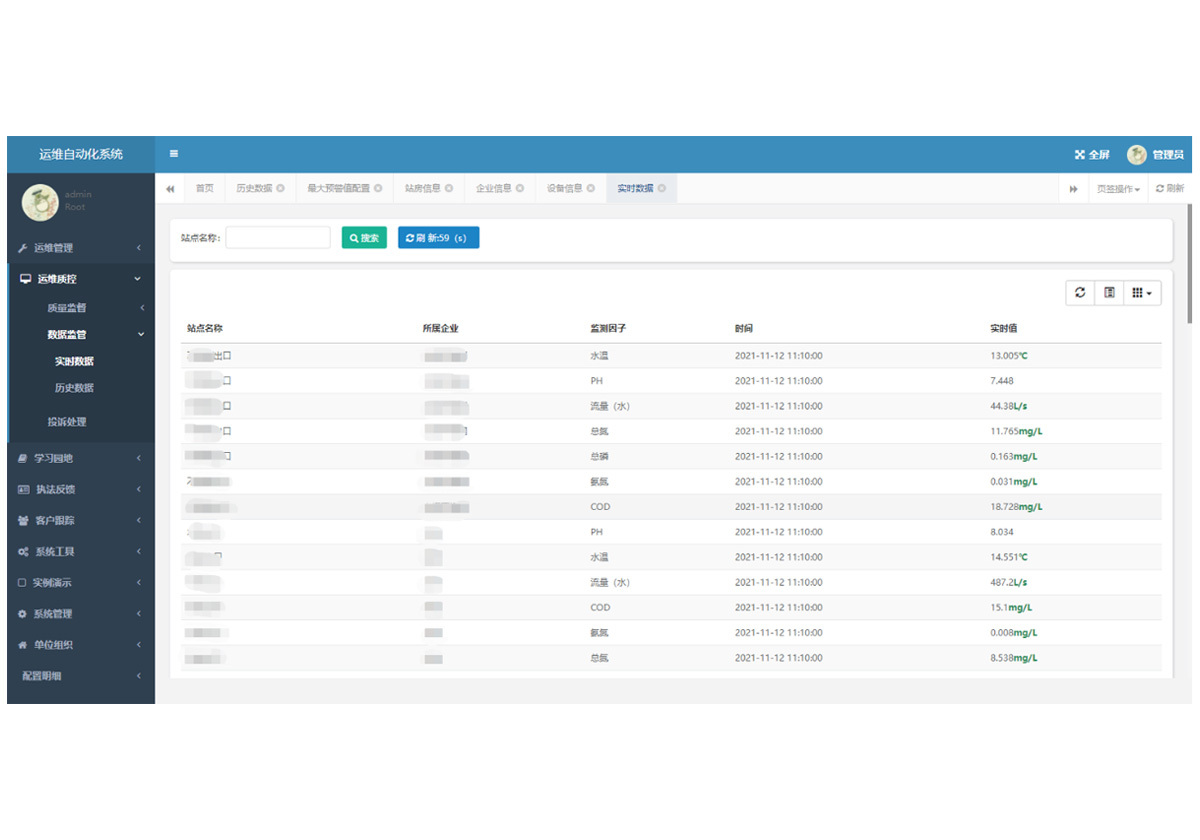Collapse the 数据监管 submenu
The width and height of the screenshot is (1200, 840).
click(x=80, y=335)
